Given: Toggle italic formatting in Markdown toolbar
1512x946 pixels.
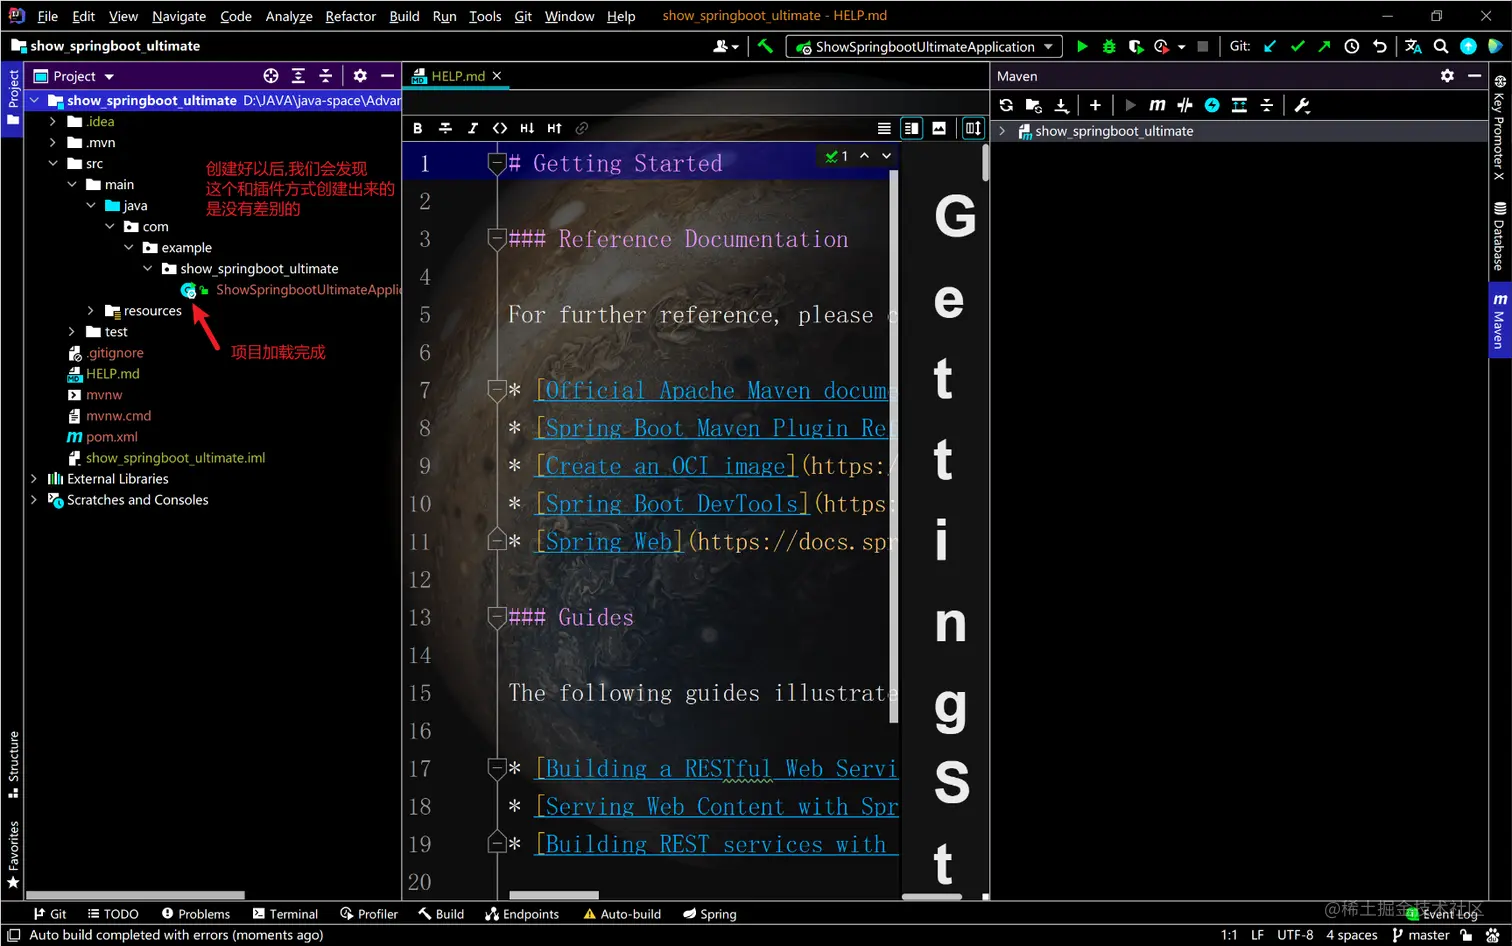Looking at the screenshot, I should coord(473,128).
